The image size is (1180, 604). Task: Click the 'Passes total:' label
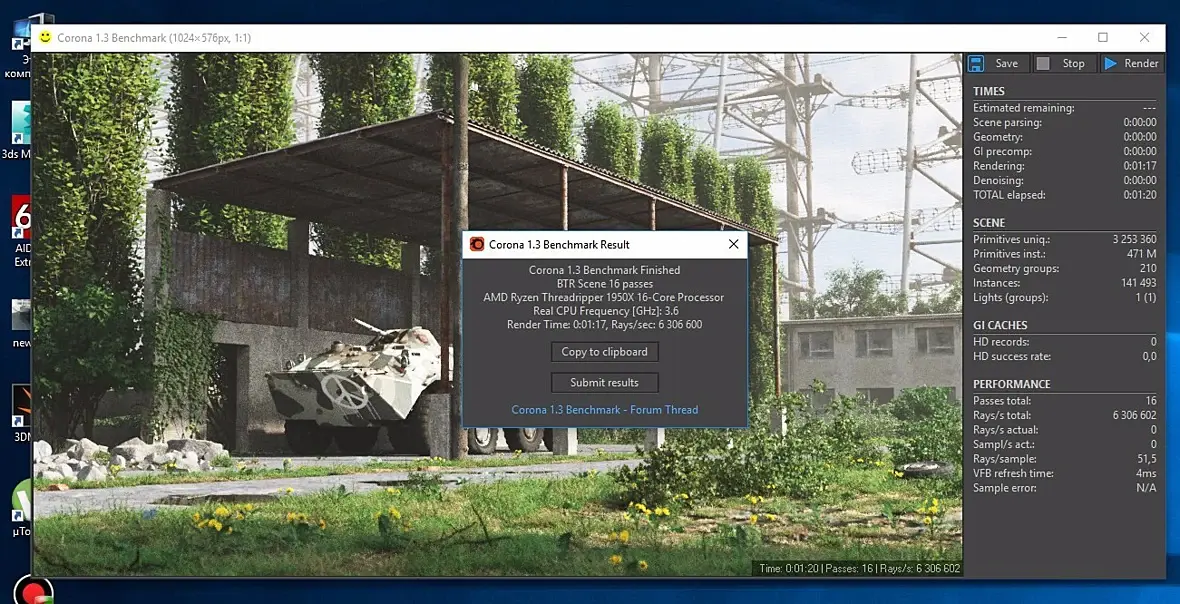coord(1002,400)
